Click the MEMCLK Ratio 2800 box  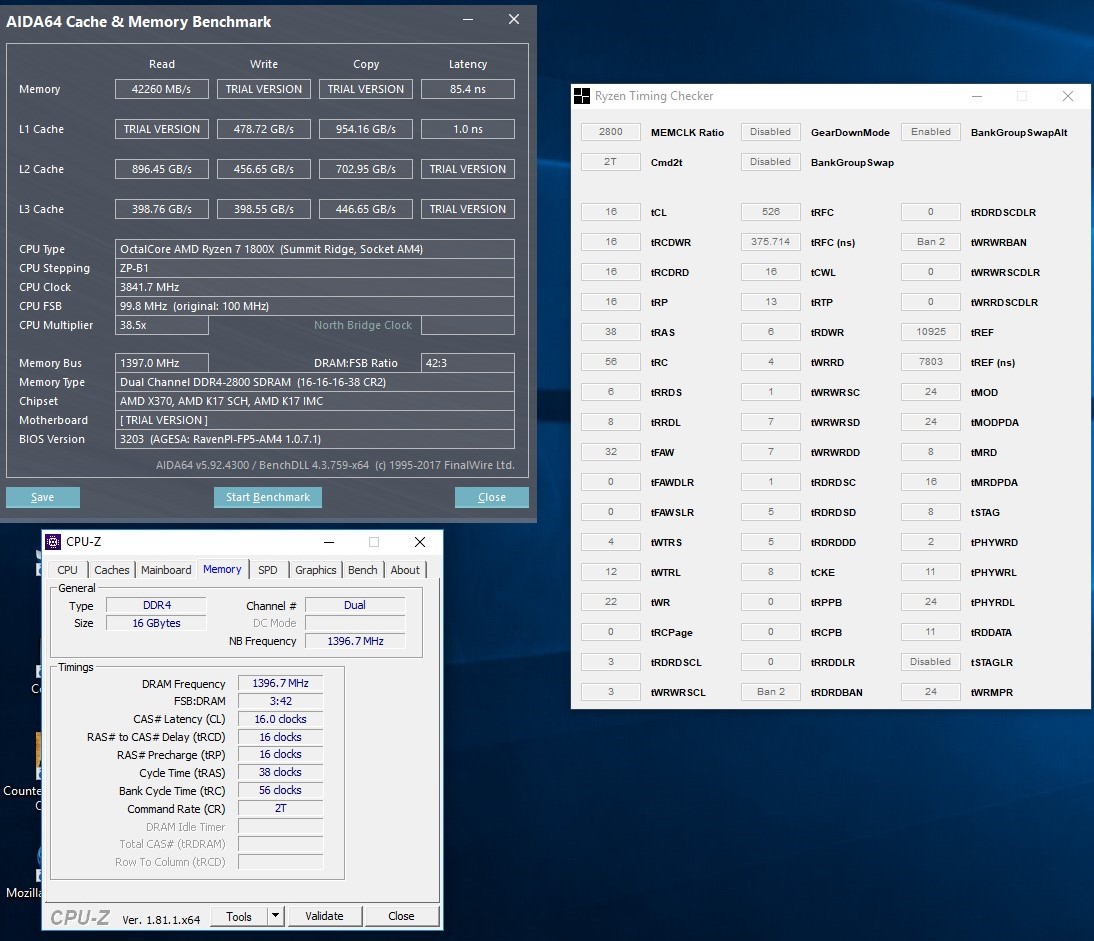tap(610, 132)
